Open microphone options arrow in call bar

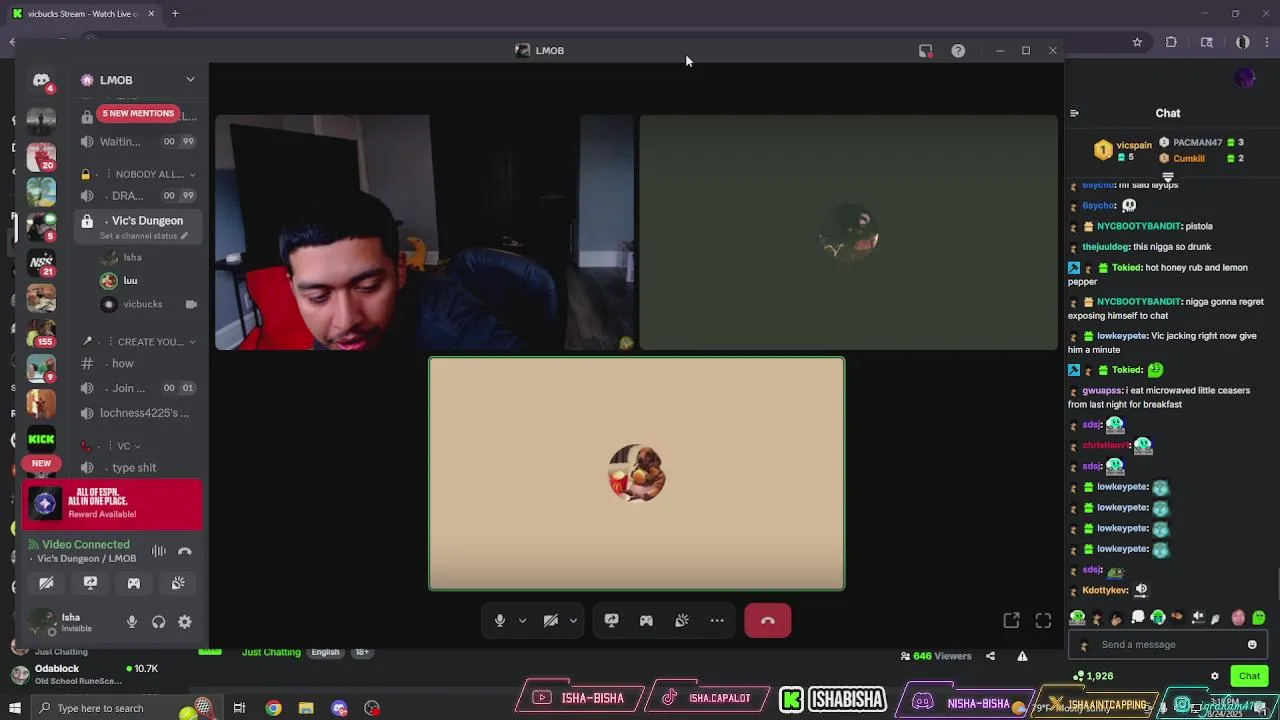[x=522, y=621]
